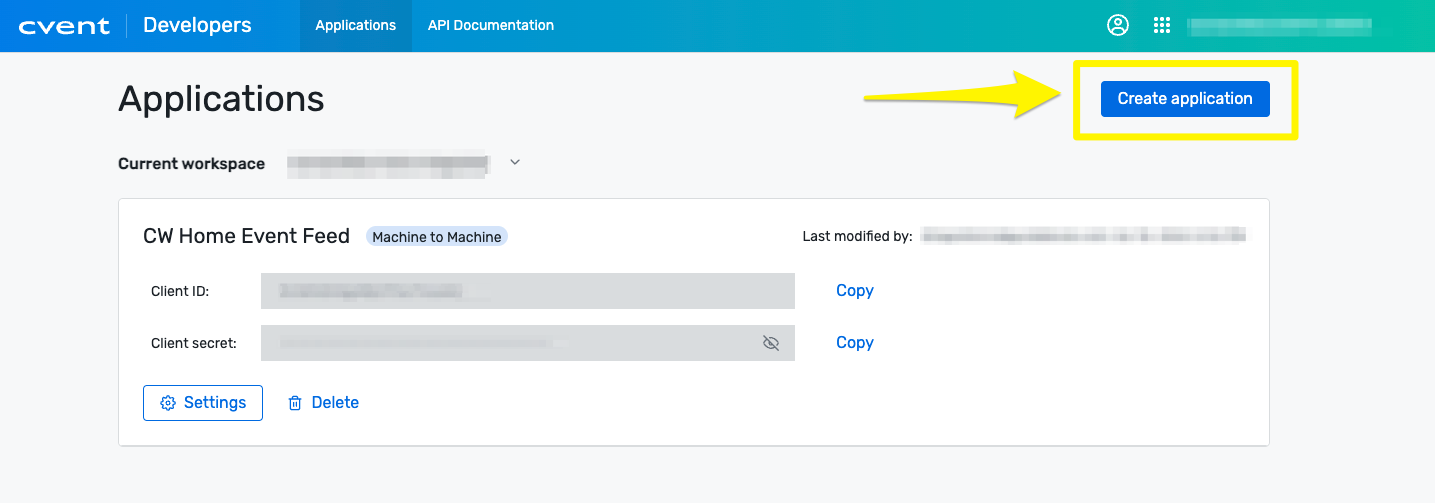The height and width of the screenshot is (503, 1435).
Task: Reveal client secret with eye icon
Action: coord(770,343)
